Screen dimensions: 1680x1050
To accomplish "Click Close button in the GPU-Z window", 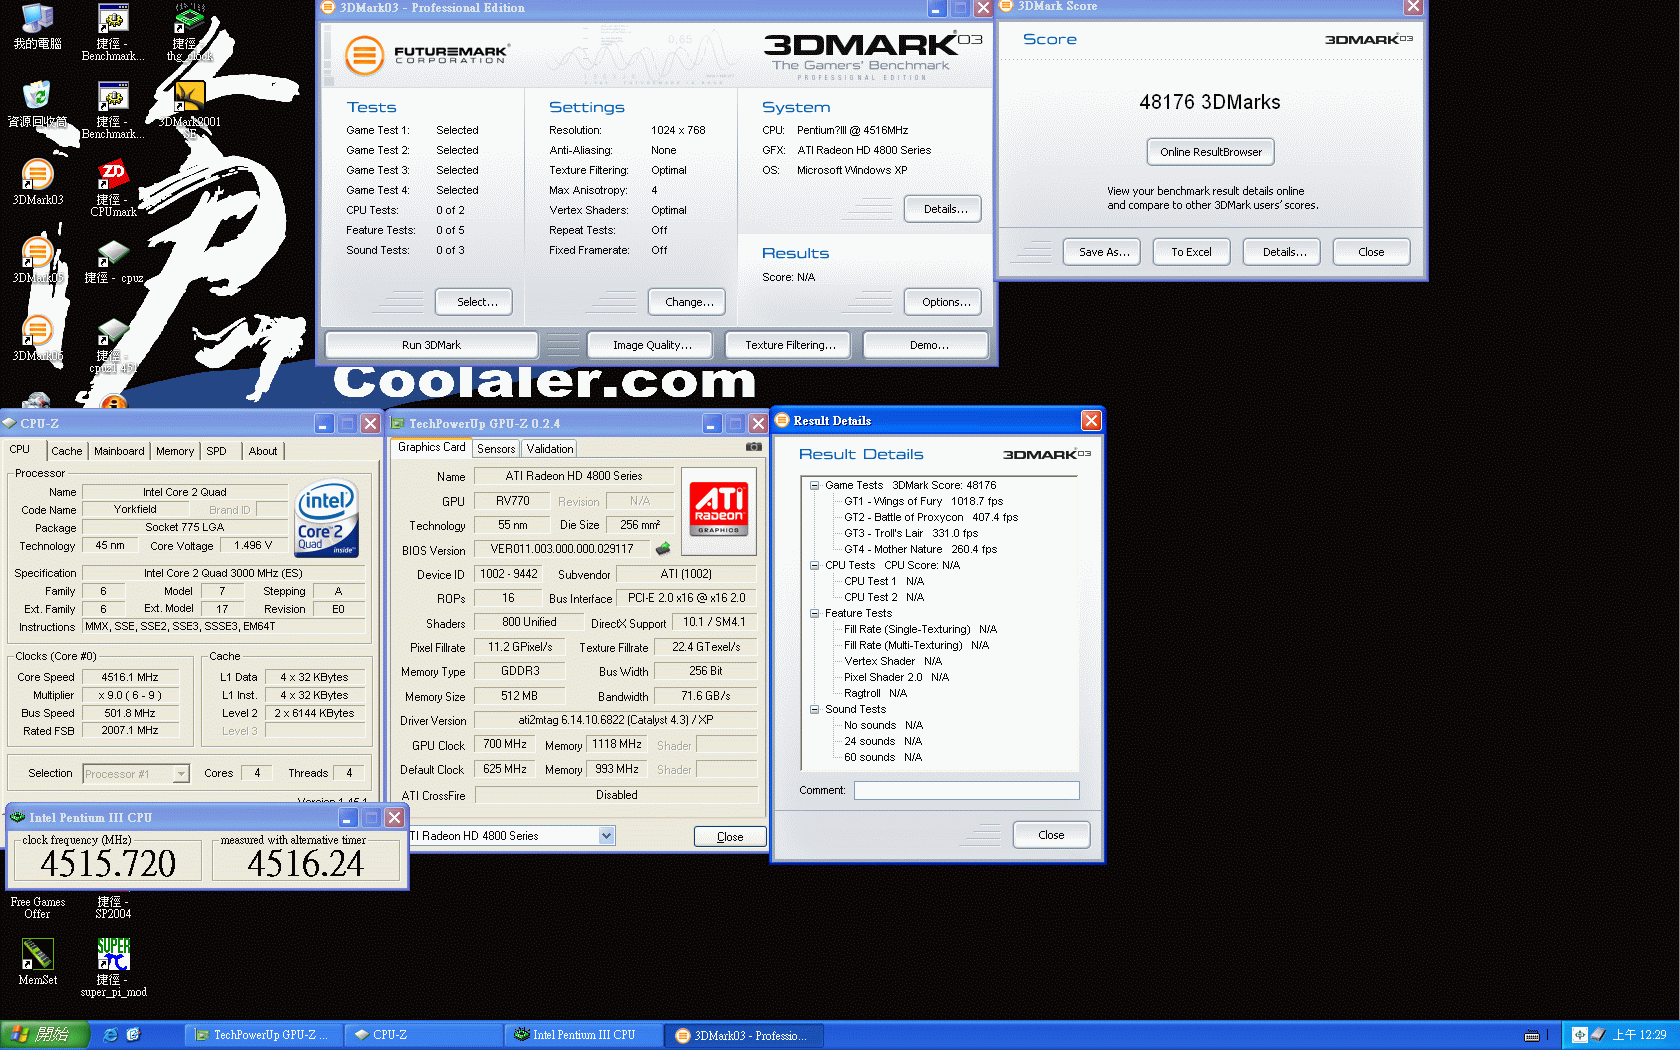I will coord(730,837).
